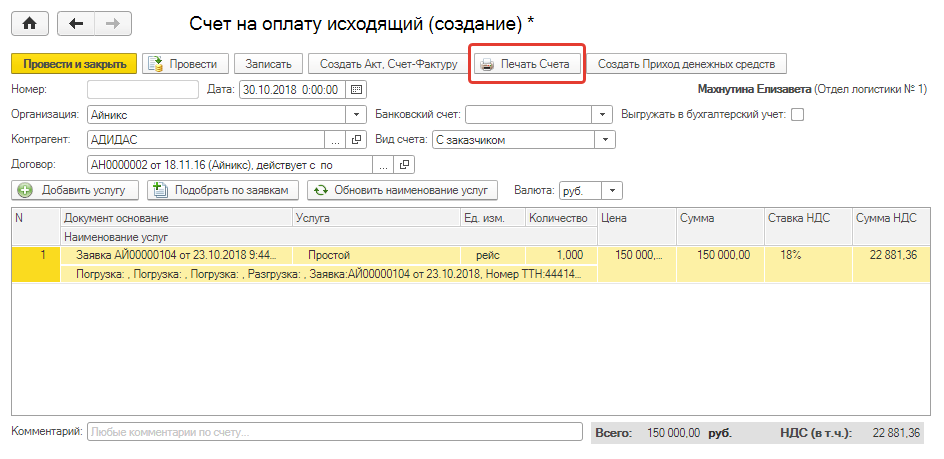Click the Сумма НДС column header
The width and height of the screenshot is (944, 459).
pyautogui.click(x=891, y=227)
